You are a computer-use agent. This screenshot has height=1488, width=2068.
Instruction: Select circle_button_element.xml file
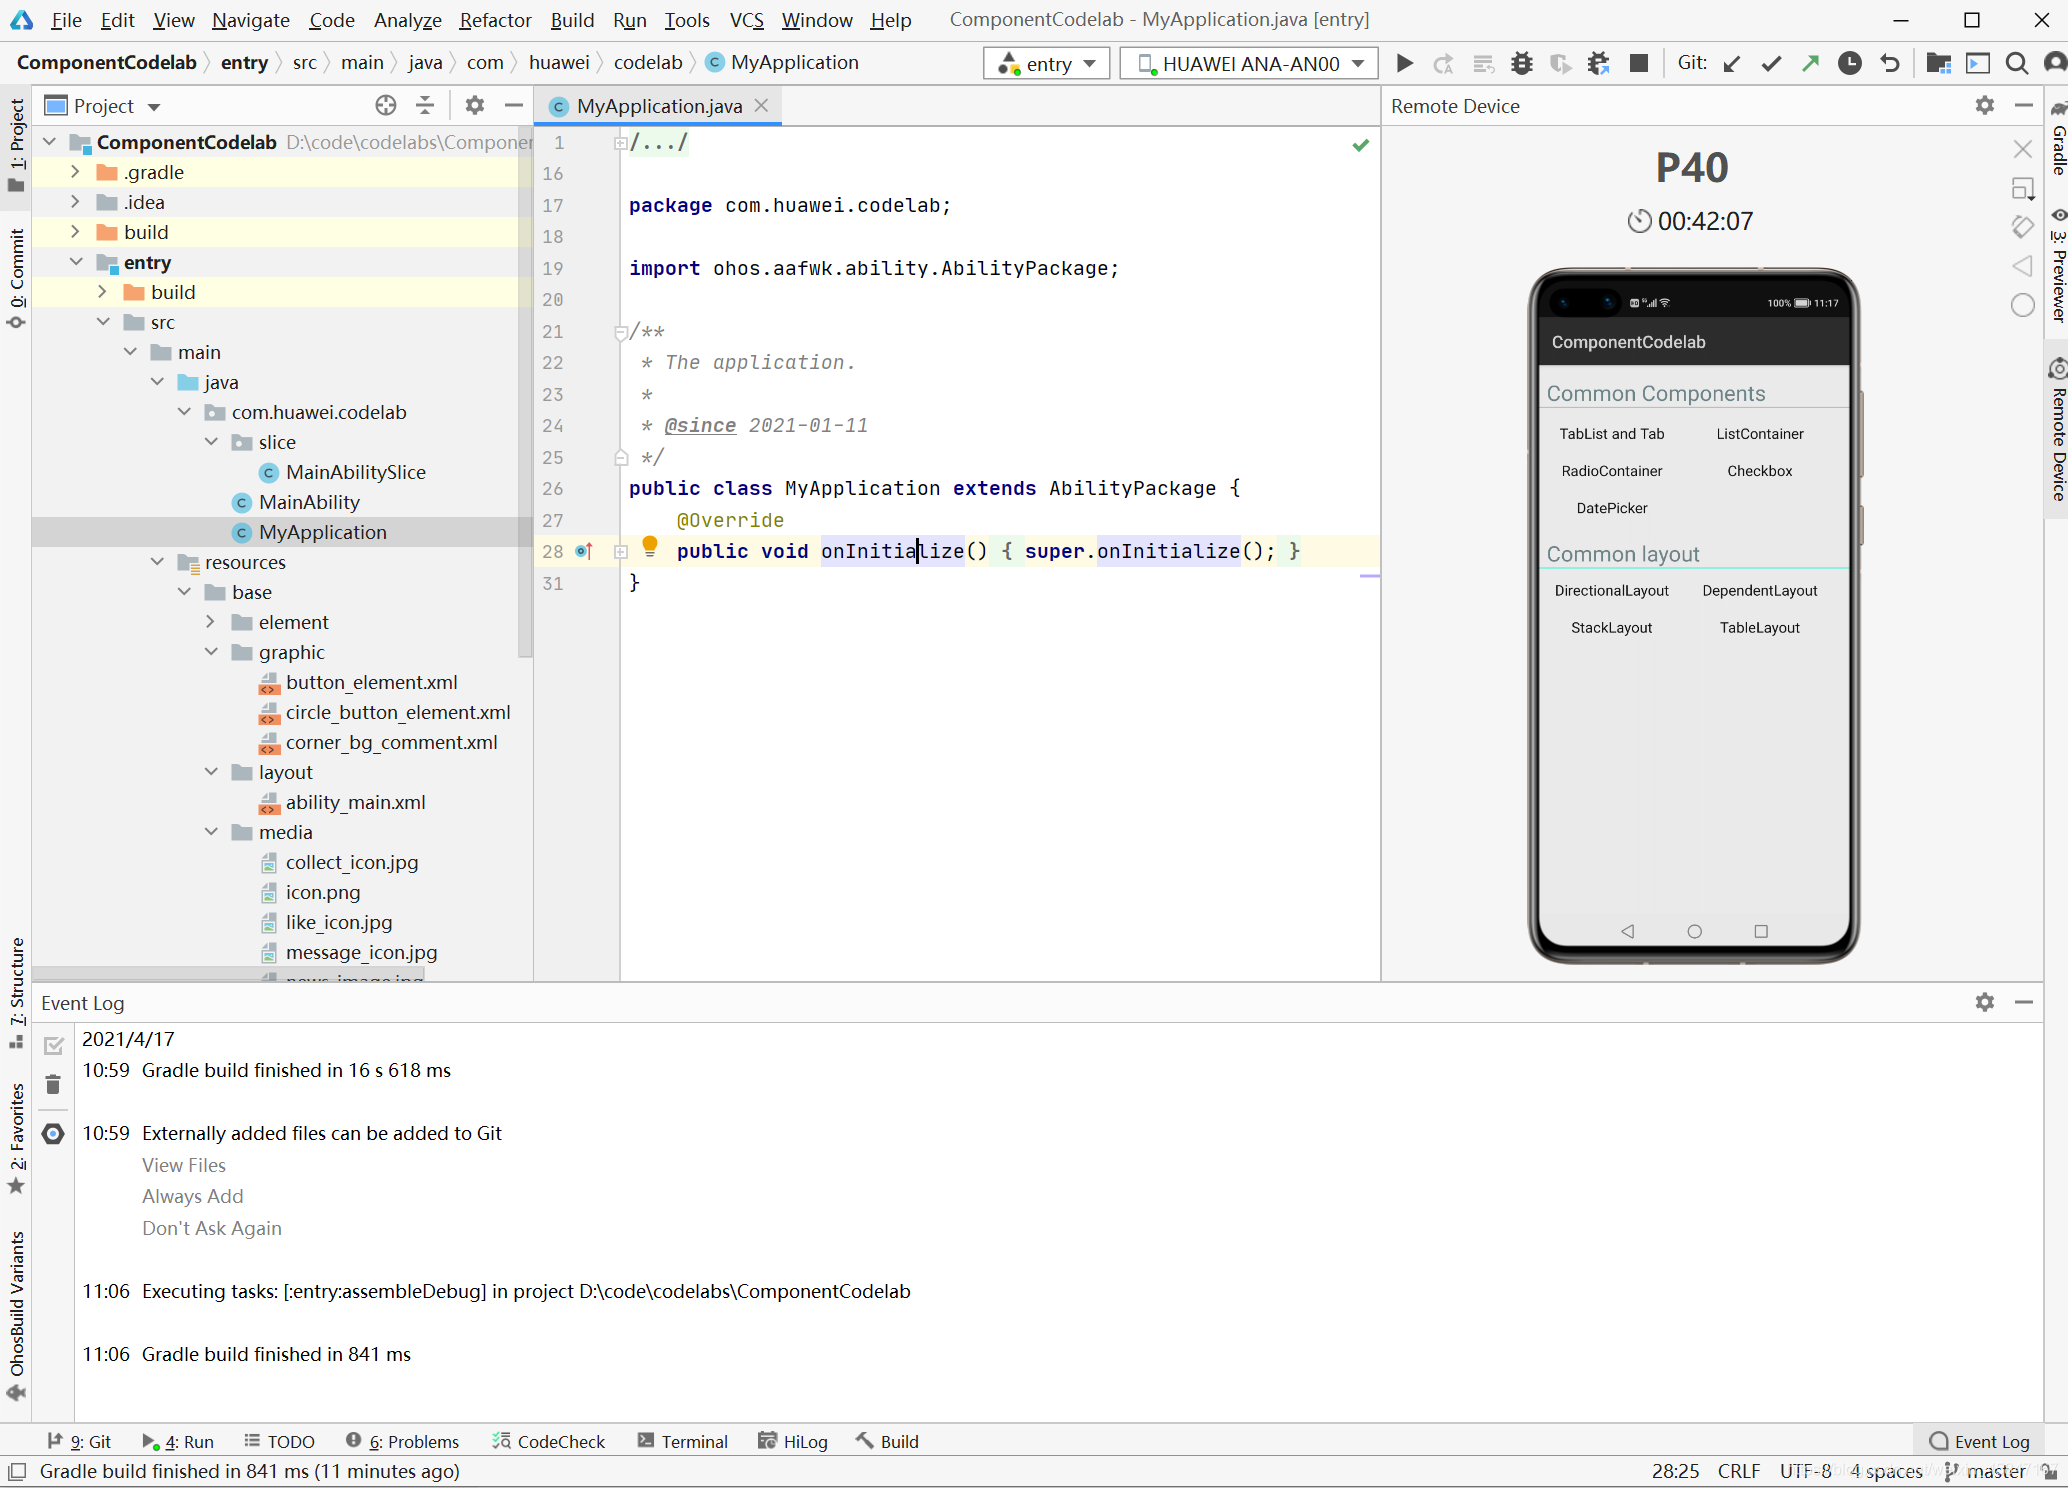click(x=398, y=712)
